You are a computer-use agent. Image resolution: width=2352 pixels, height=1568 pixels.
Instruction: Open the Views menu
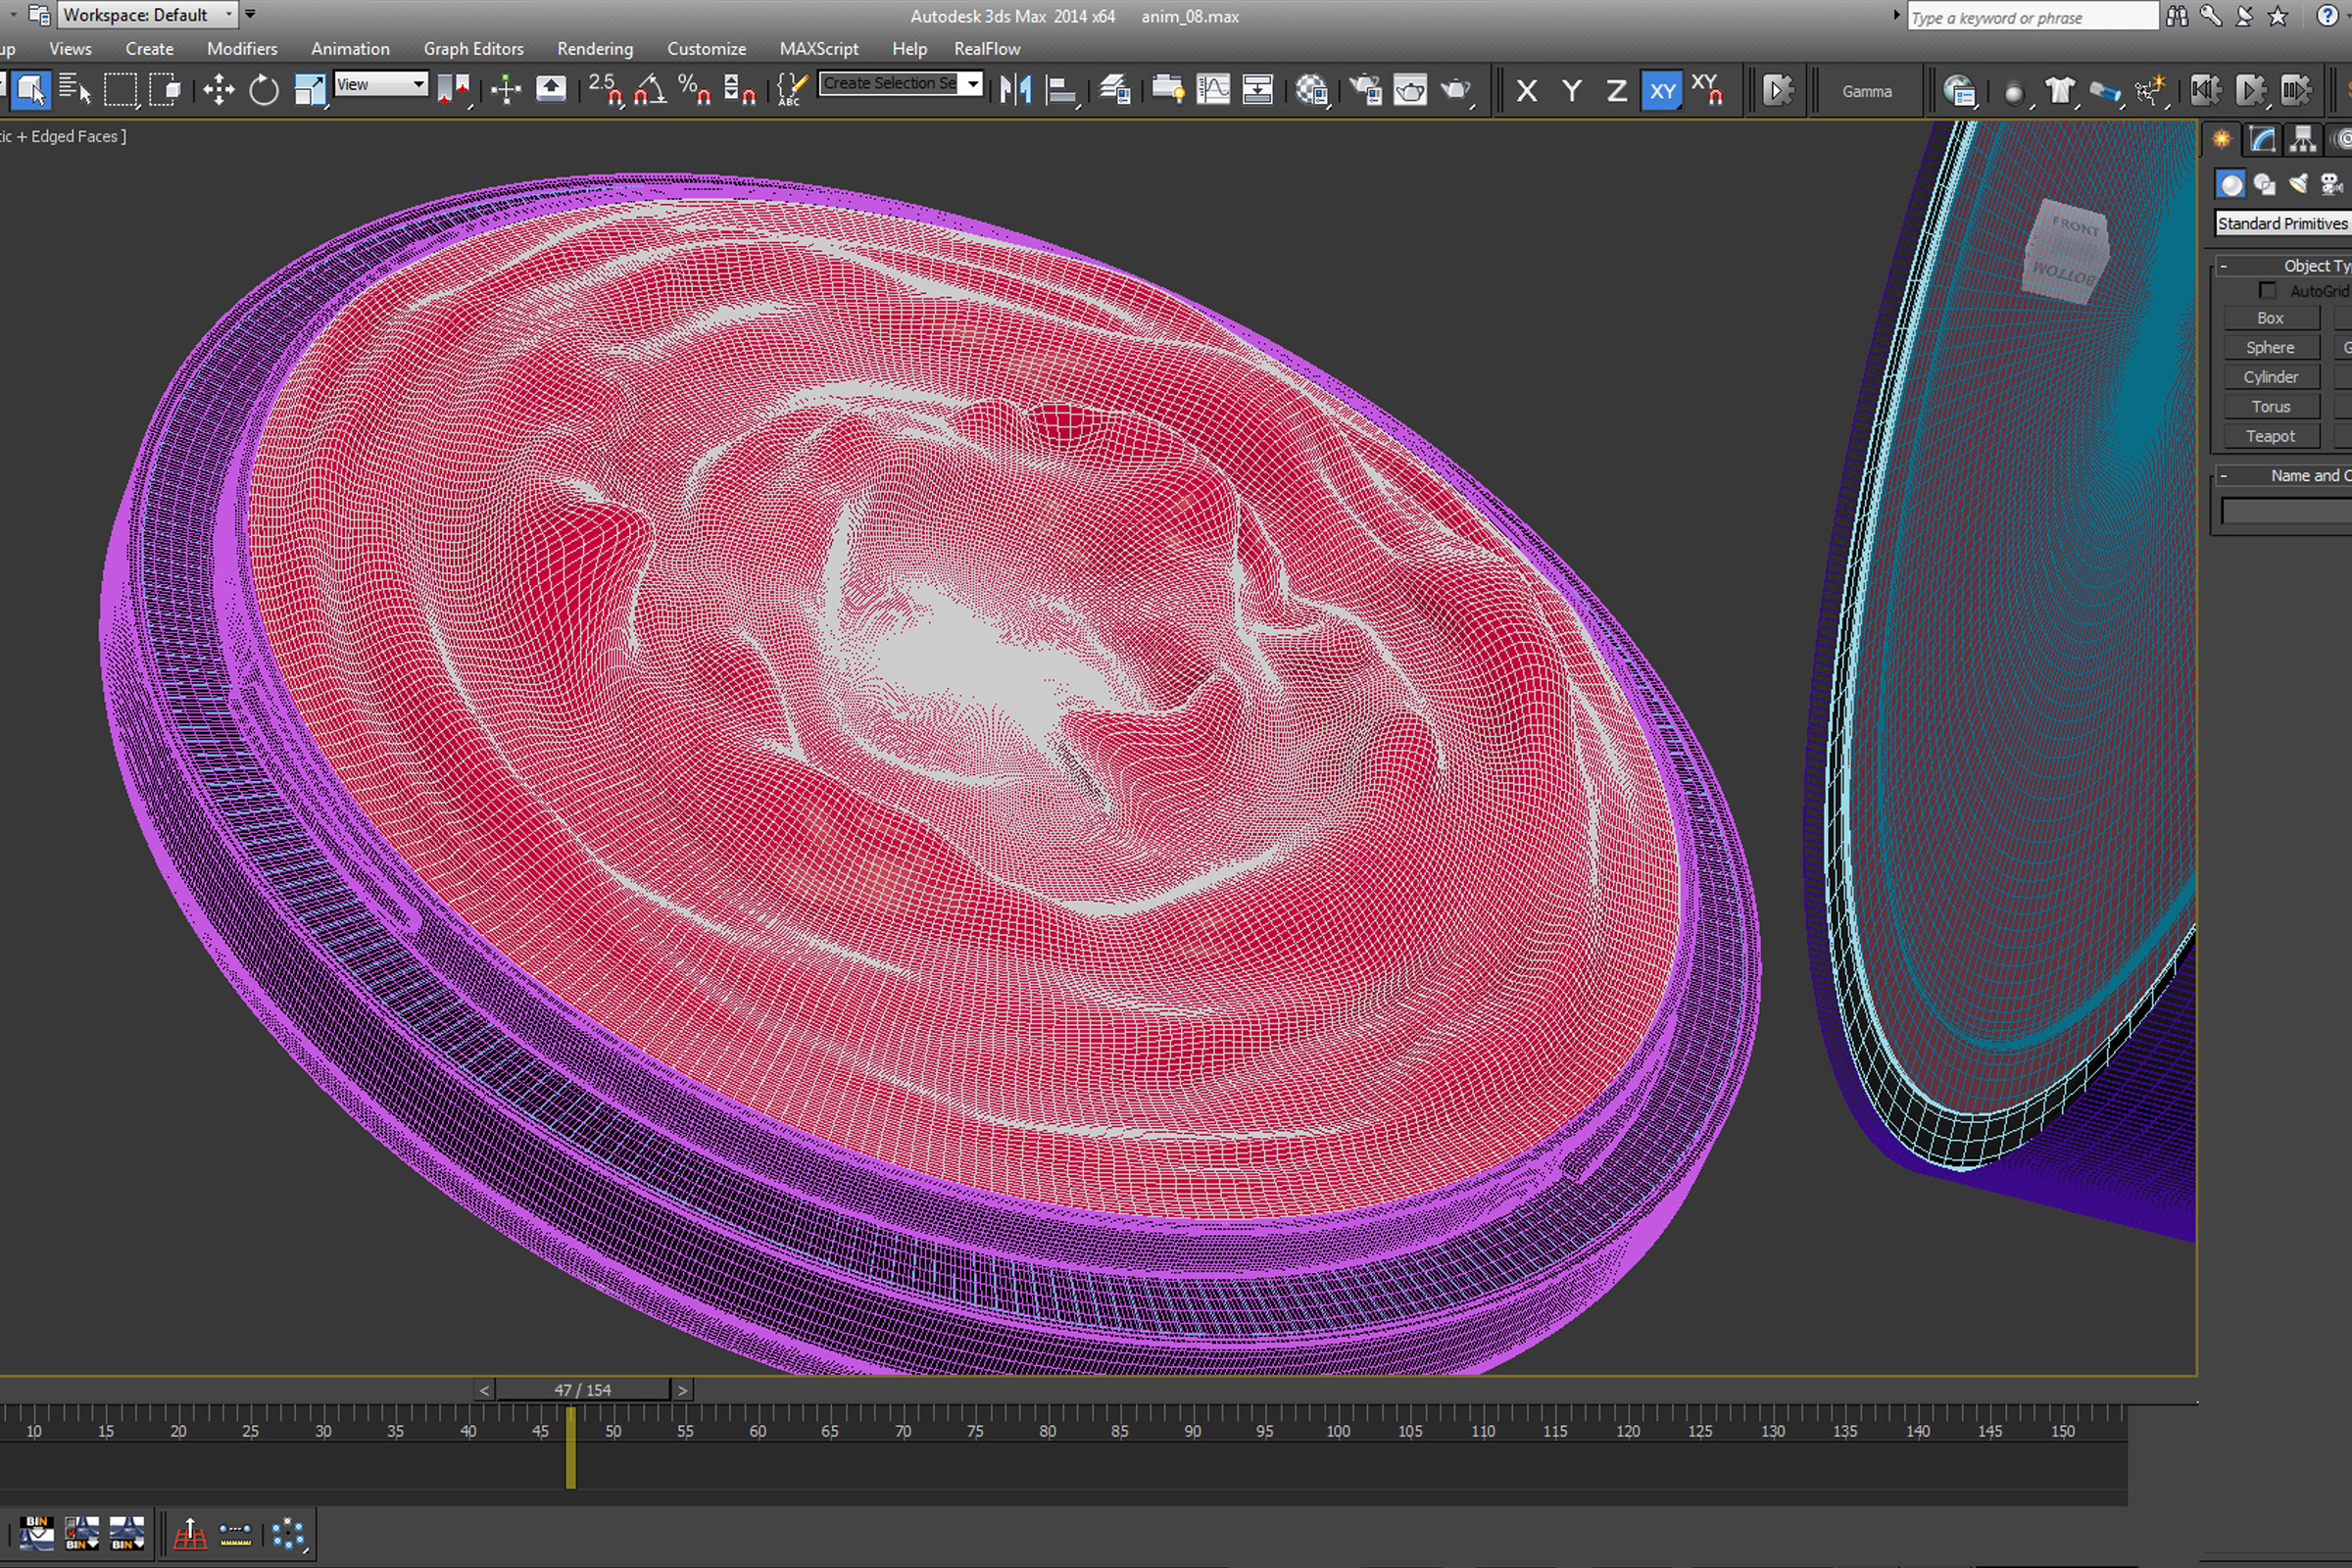pos(70,48)
